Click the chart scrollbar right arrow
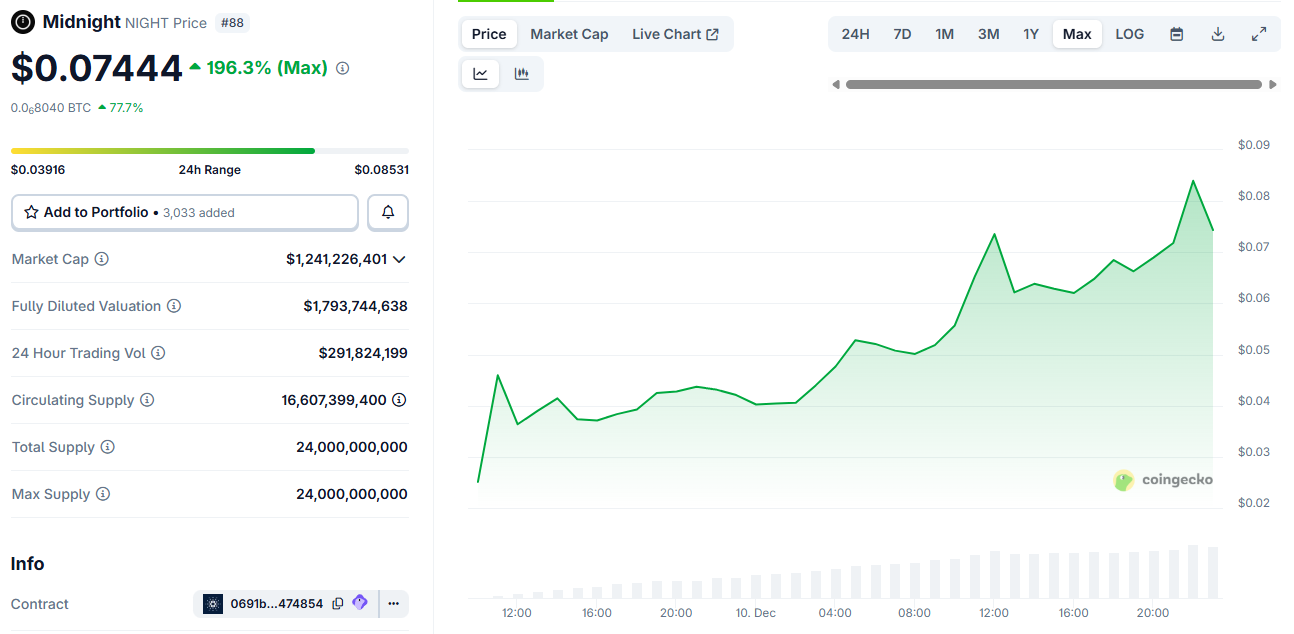This screenshot has width=1294, height=634. tap(1274, 84)
